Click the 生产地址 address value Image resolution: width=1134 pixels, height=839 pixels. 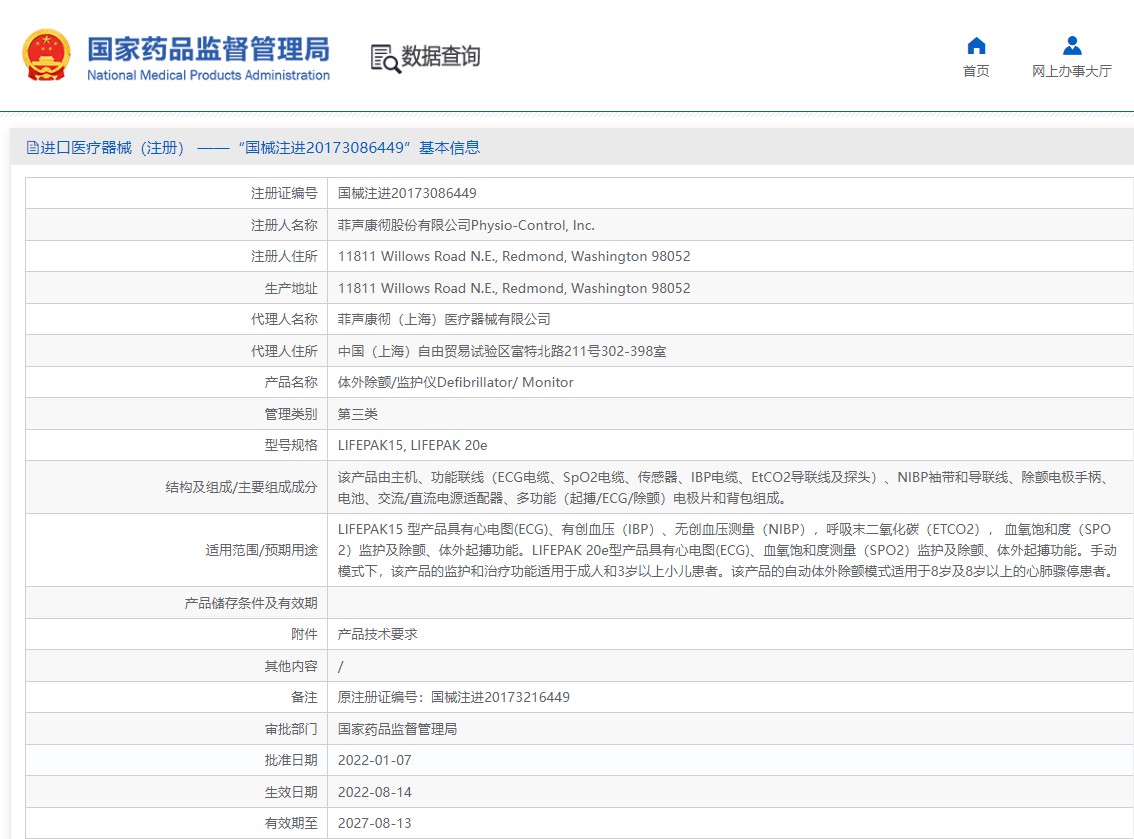point(514,288)
